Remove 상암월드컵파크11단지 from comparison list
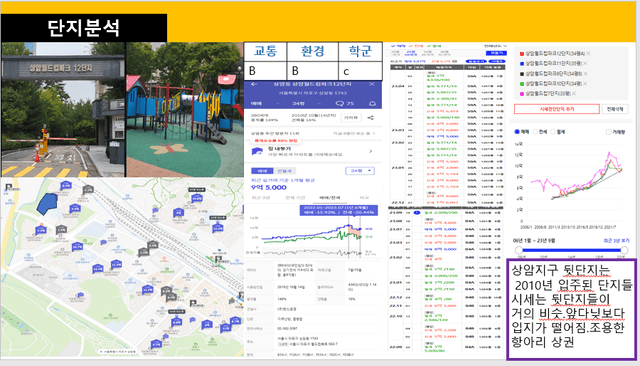This screenshot has height=366, width=640. 585,63
